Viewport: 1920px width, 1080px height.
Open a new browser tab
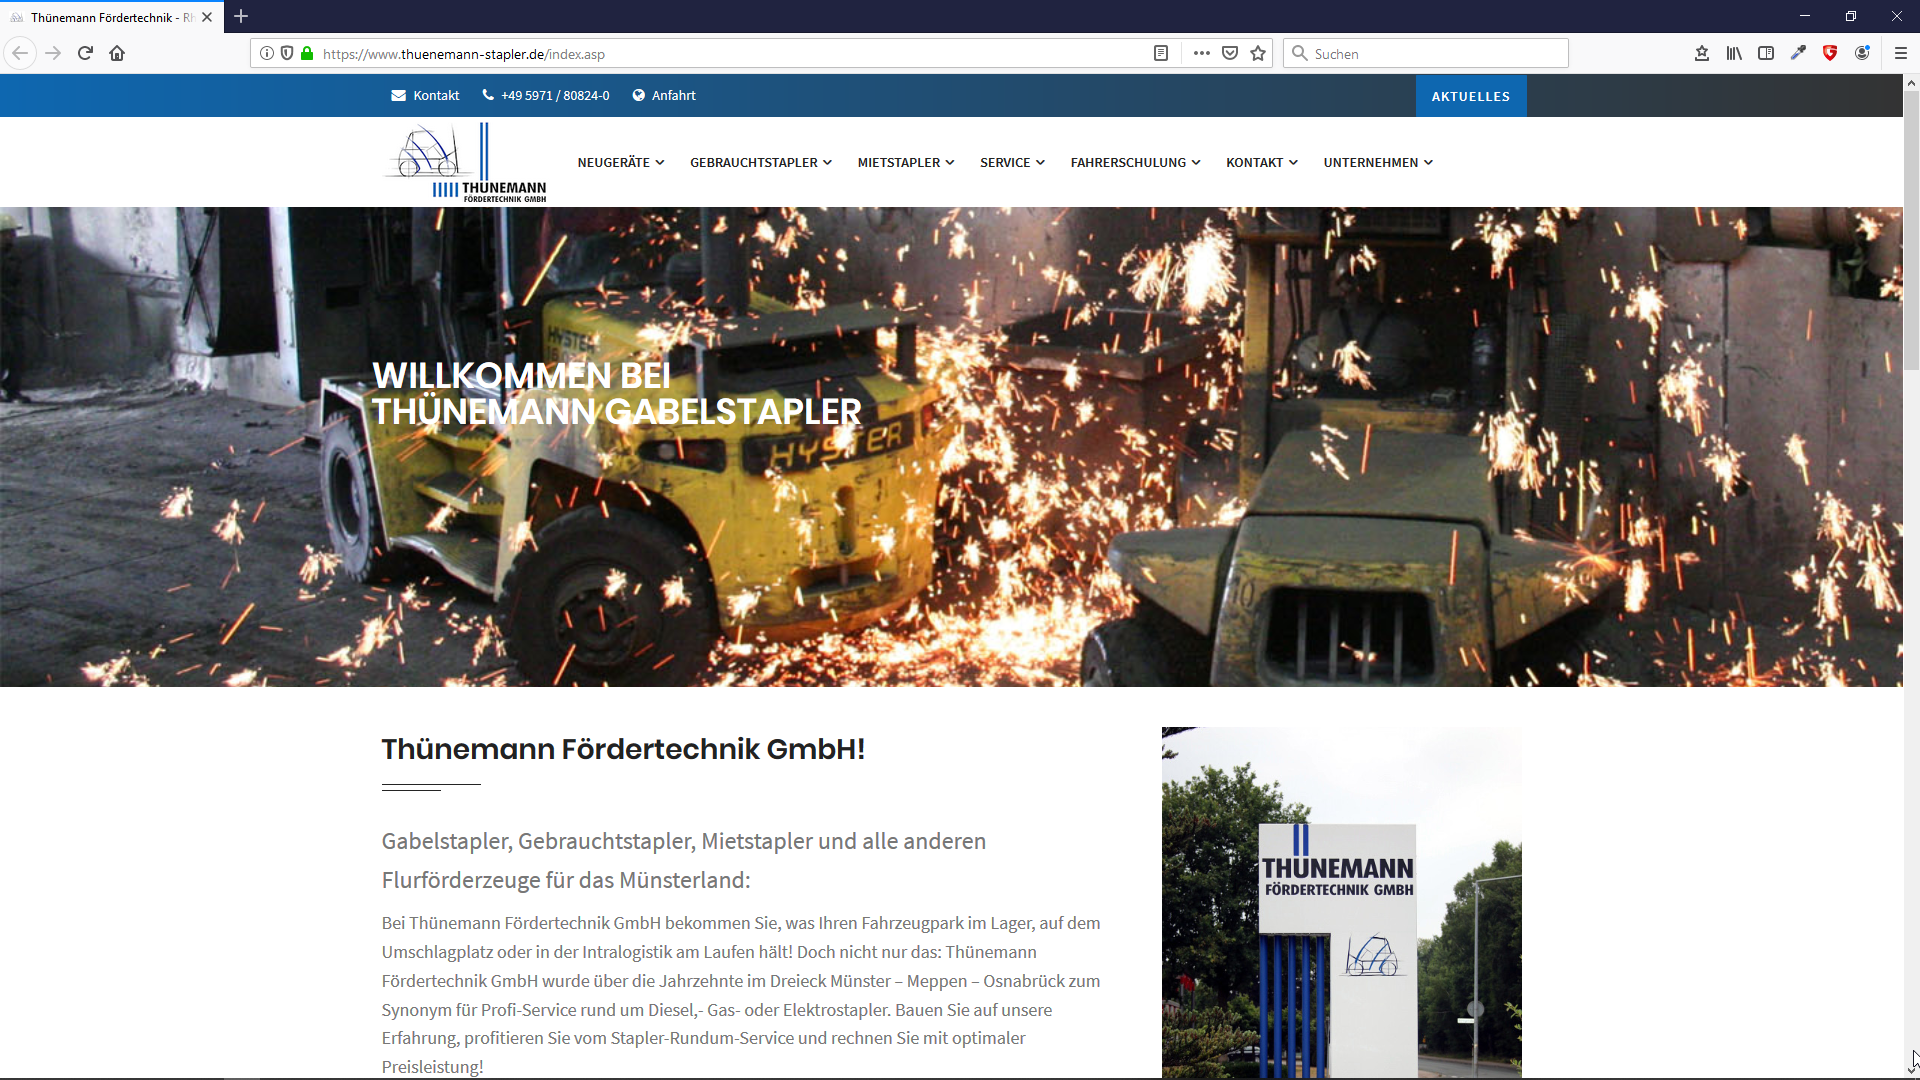tap(241, 16)
